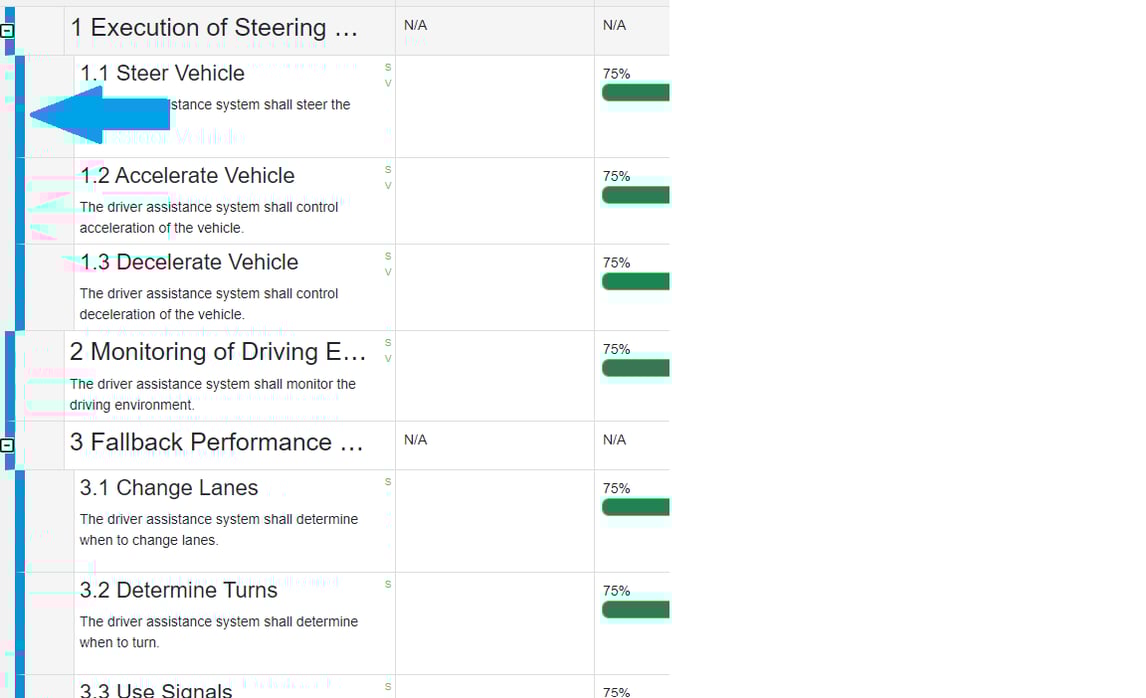Image resolution: width=1146 pixels, height=698 pixels.
Task: Click the big blue arrow pointing left
Action: click(98, 115)
